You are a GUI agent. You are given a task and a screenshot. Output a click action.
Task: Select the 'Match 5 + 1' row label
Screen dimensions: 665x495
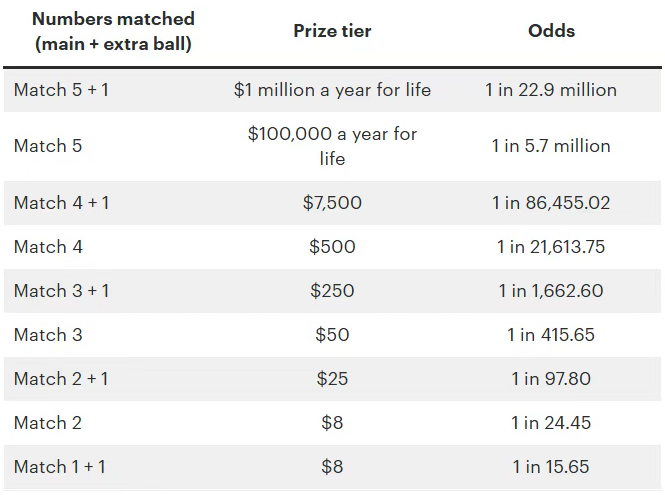[62, 90]
